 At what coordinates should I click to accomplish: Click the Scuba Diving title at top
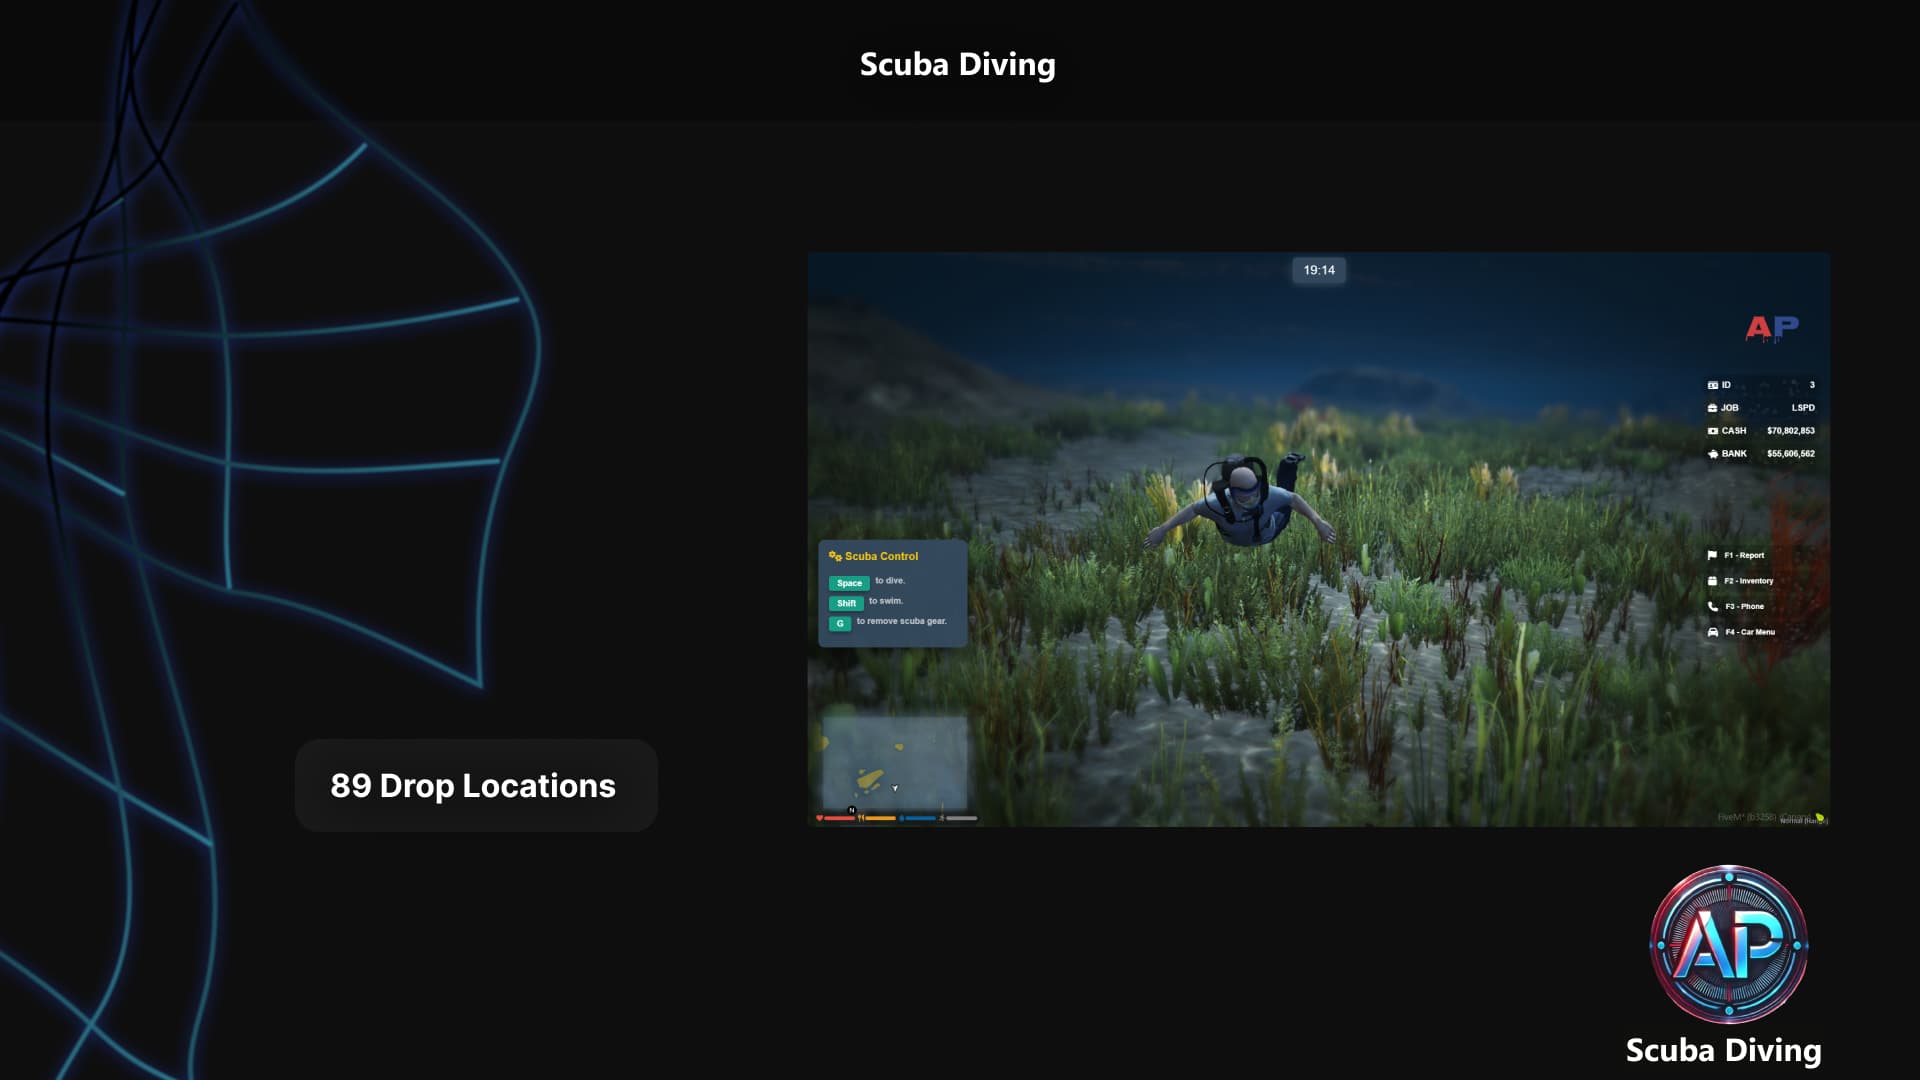957,64
